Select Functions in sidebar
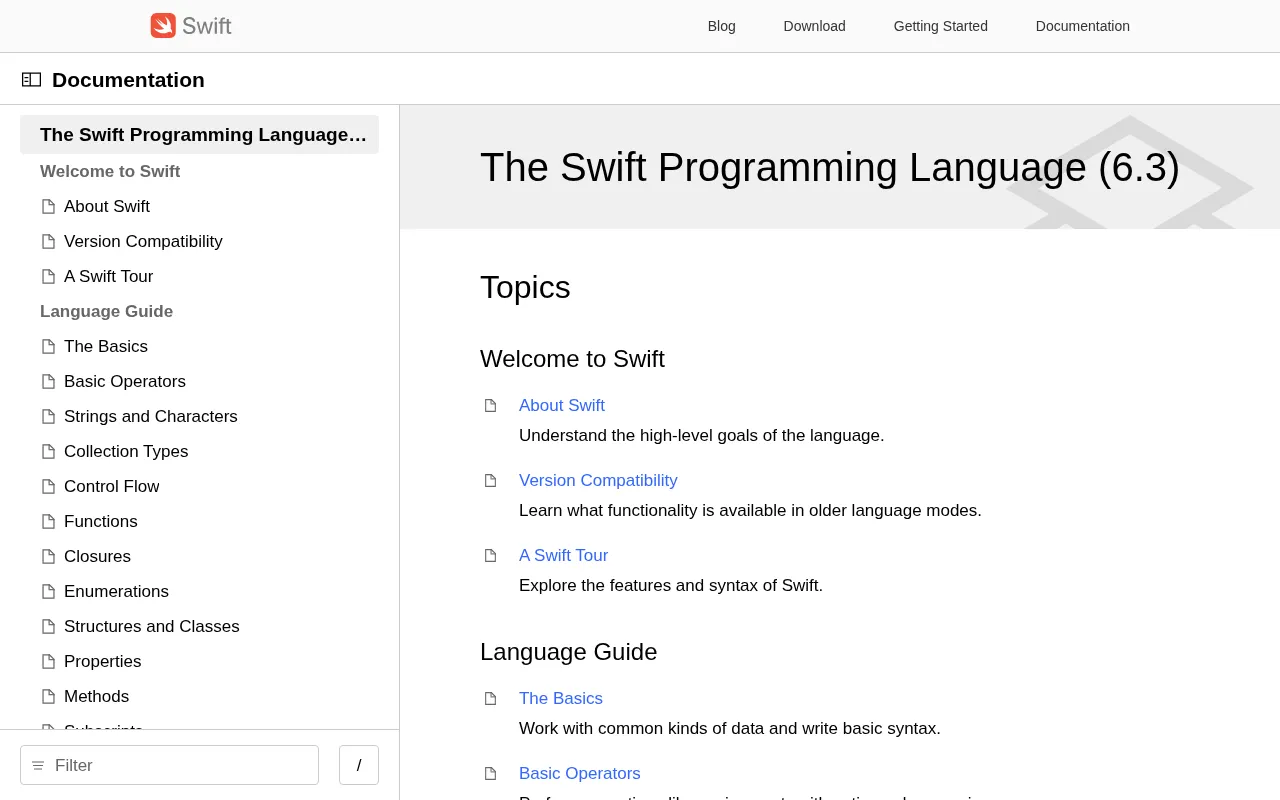 pos(101,522)
